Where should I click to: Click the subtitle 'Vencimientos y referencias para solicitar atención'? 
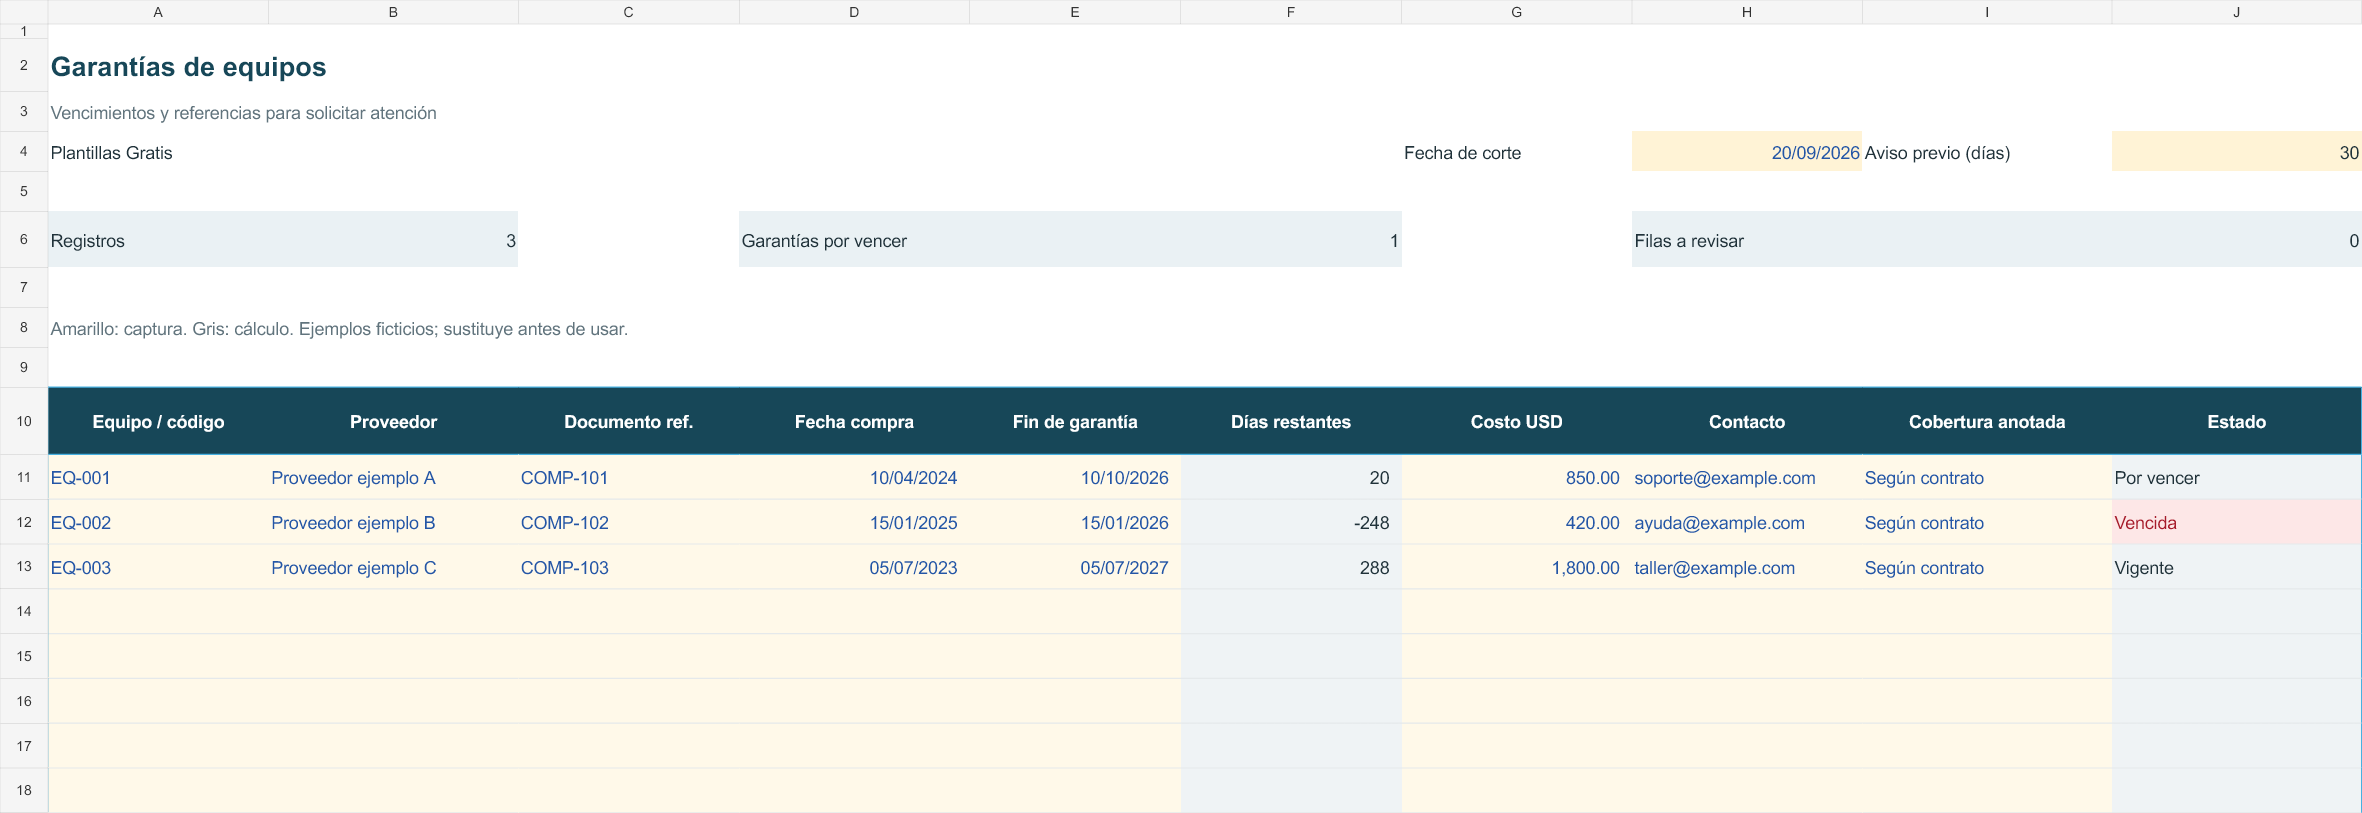tap(243, 113)
